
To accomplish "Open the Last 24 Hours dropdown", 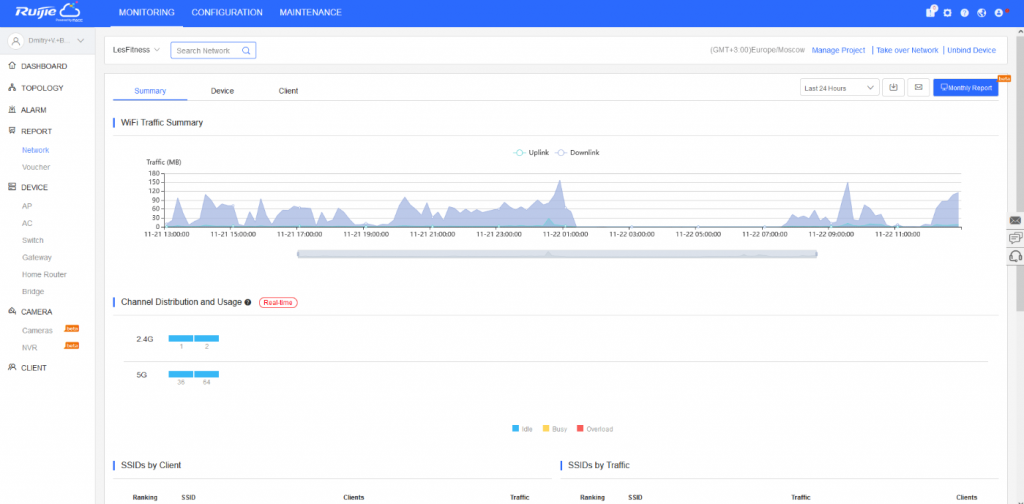I will tap(840, 88).
